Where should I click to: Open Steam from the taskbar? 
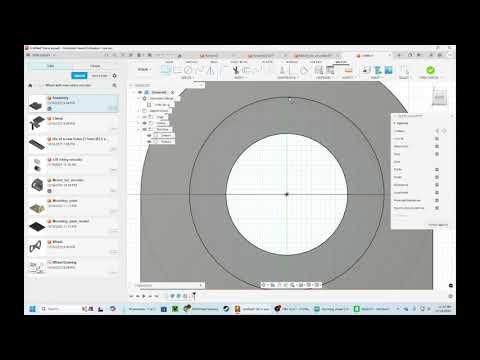click(x=226, y=309)
